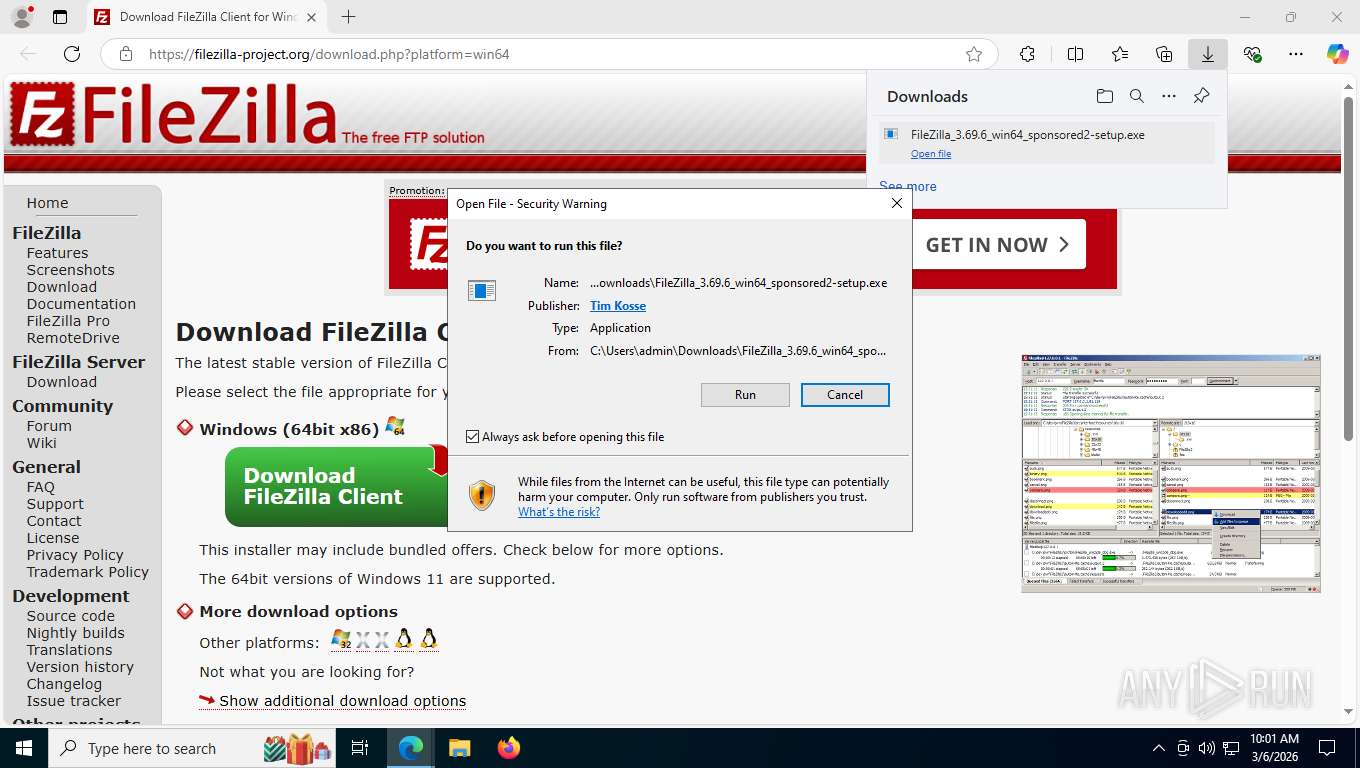View site information lock icon
The height and width of the screenshot is (768, 1360).
tap(125, 54)
